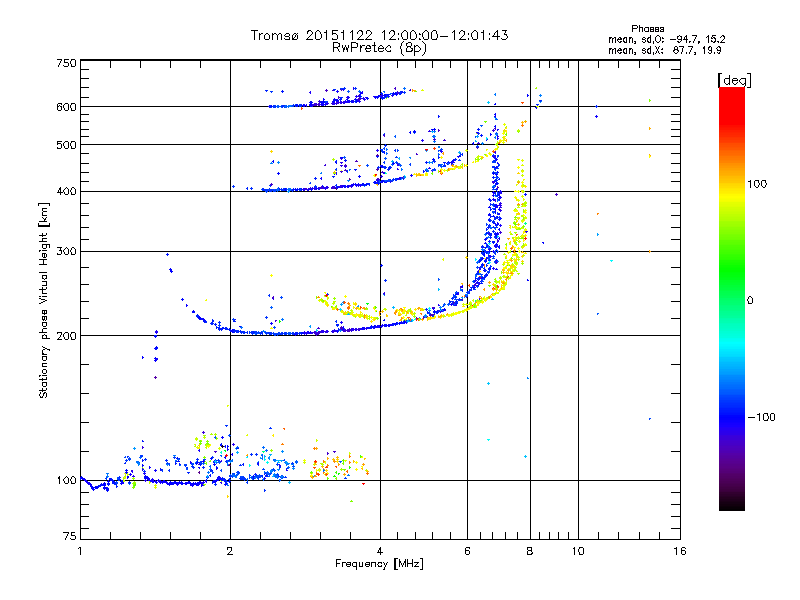800x600 pixels.
Task: Click the 'Frequency [MHz]' axis label
Action: click(x=379, y=564)
